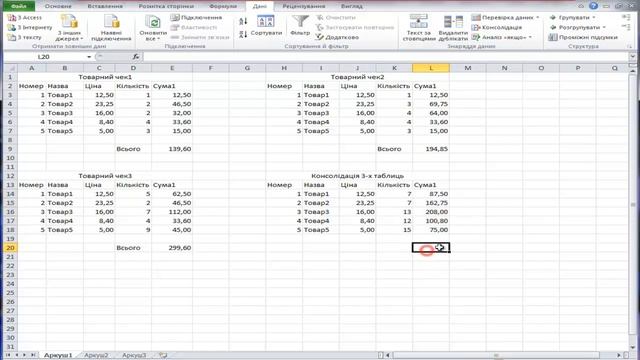
Task: Click the 'Товарний чек1' title cell
Action: point(105,77)
